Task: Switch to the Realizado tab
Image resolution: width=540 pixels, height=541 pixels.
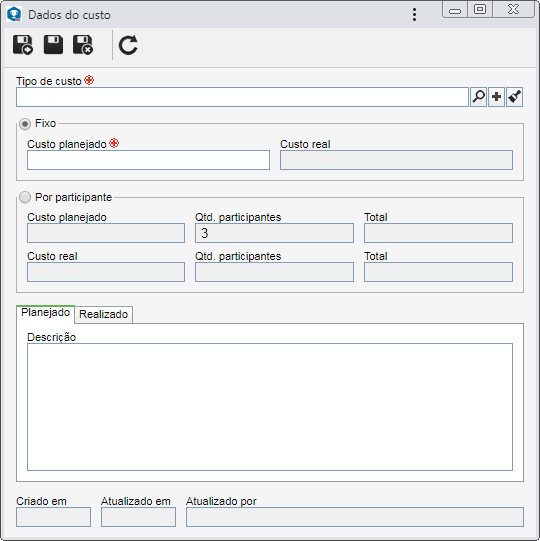Action: (104, 314)
